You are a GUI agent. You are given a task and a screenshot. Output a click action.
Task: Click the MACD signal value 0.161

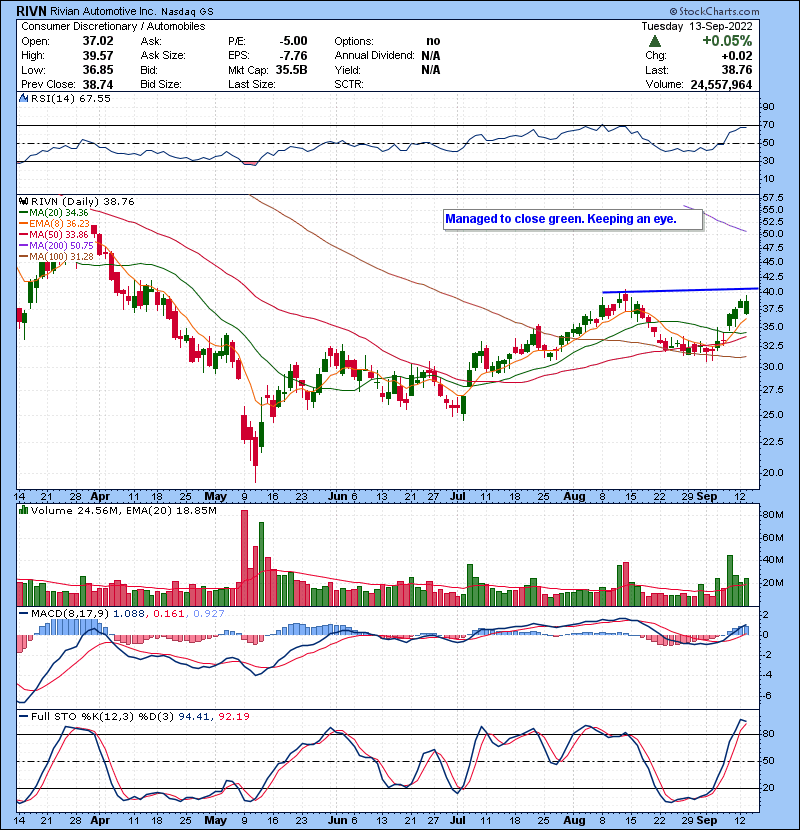pyautogui.click(x=169, y=614)
